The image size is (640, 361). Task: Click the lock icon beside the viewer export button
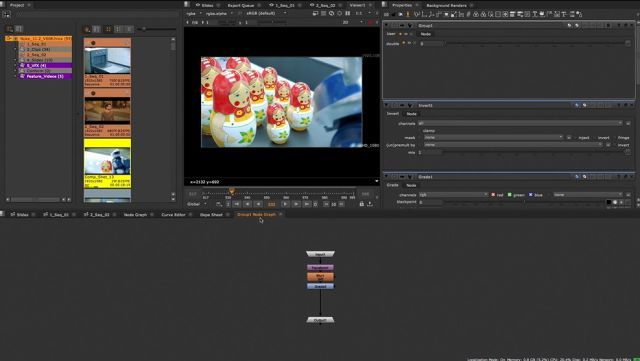tap(361, 204)
